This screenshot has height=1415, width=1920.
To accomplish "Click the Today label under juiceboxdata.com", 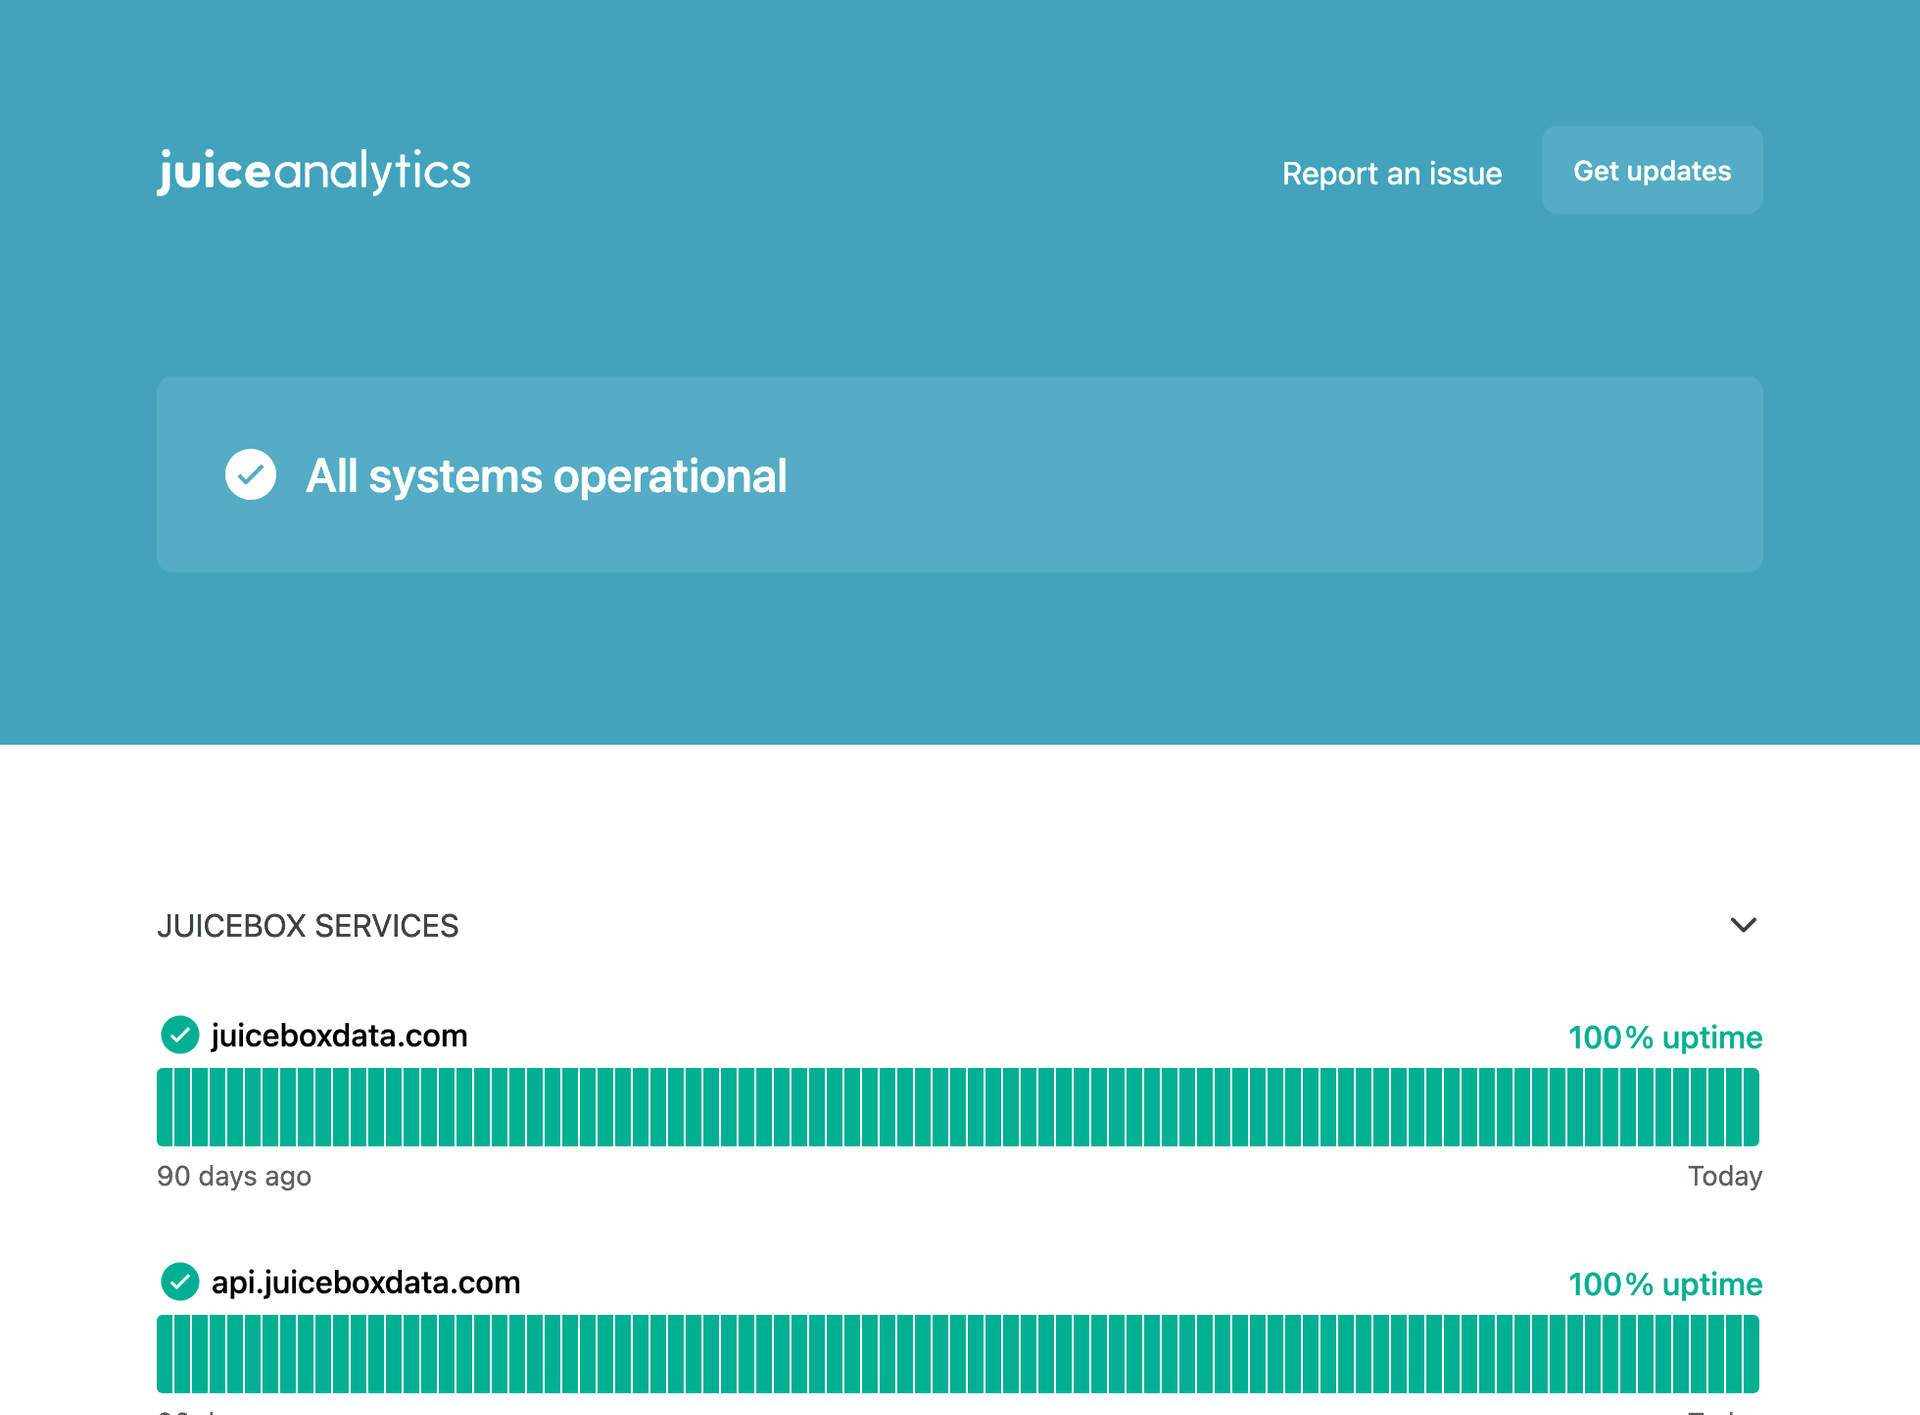I will 1725,1176.
